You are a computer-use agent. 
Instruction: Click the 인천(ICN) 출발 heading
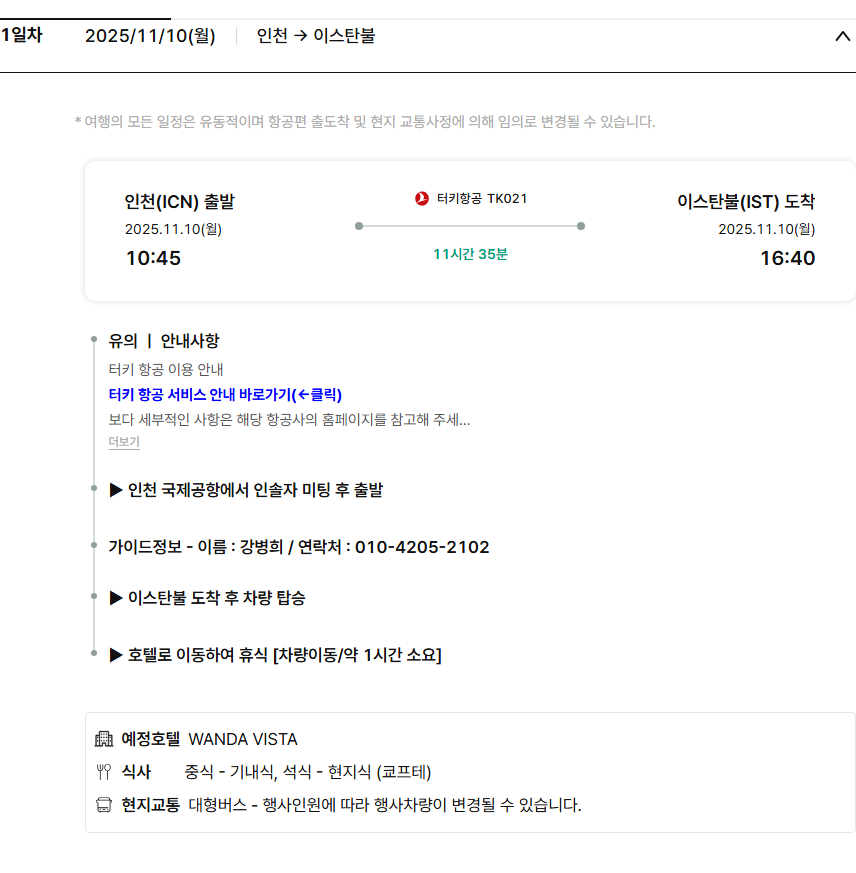180,201
